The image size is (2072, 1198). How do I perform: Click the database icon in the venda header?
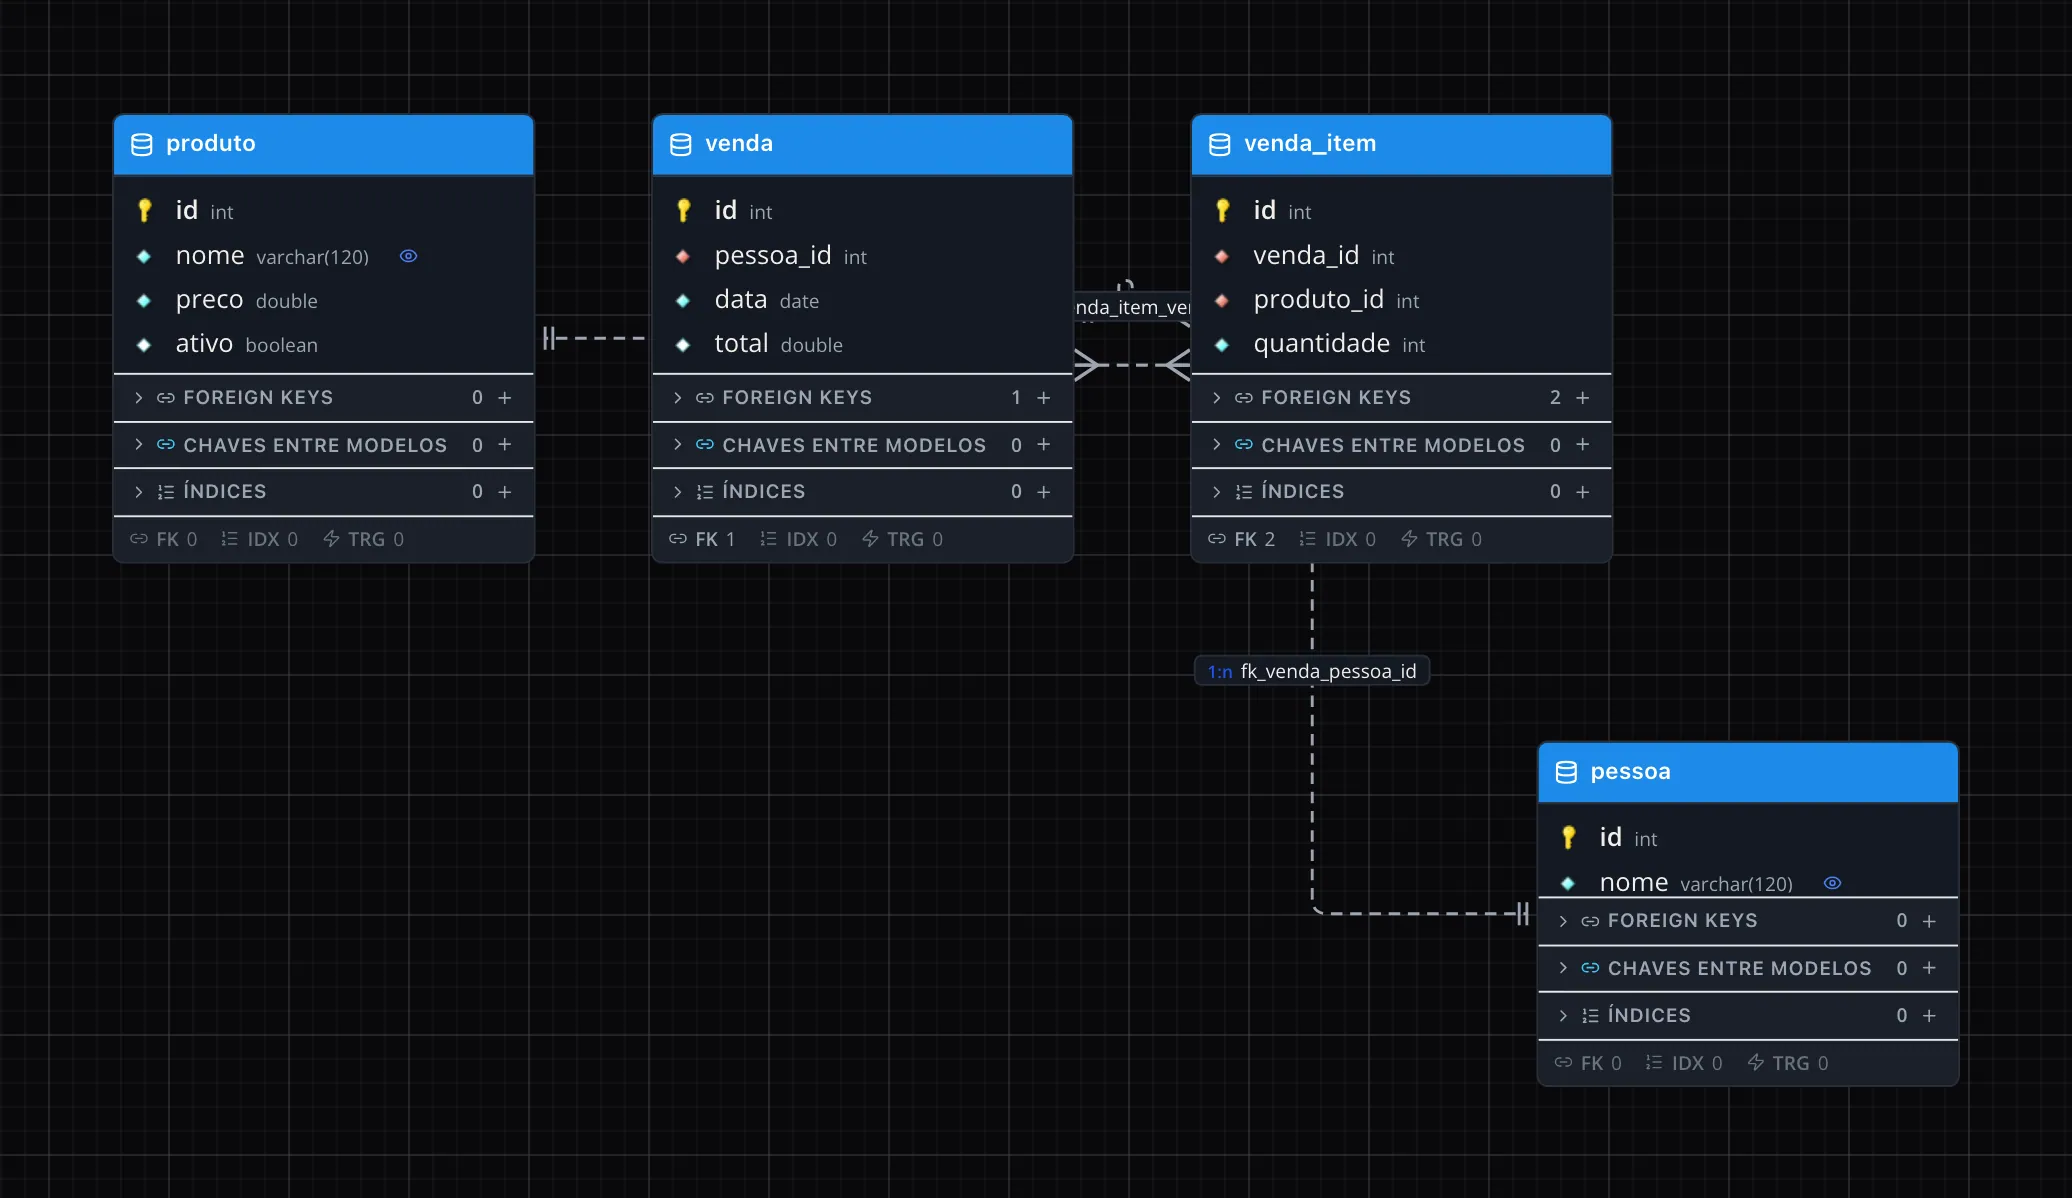coord(681,144)
